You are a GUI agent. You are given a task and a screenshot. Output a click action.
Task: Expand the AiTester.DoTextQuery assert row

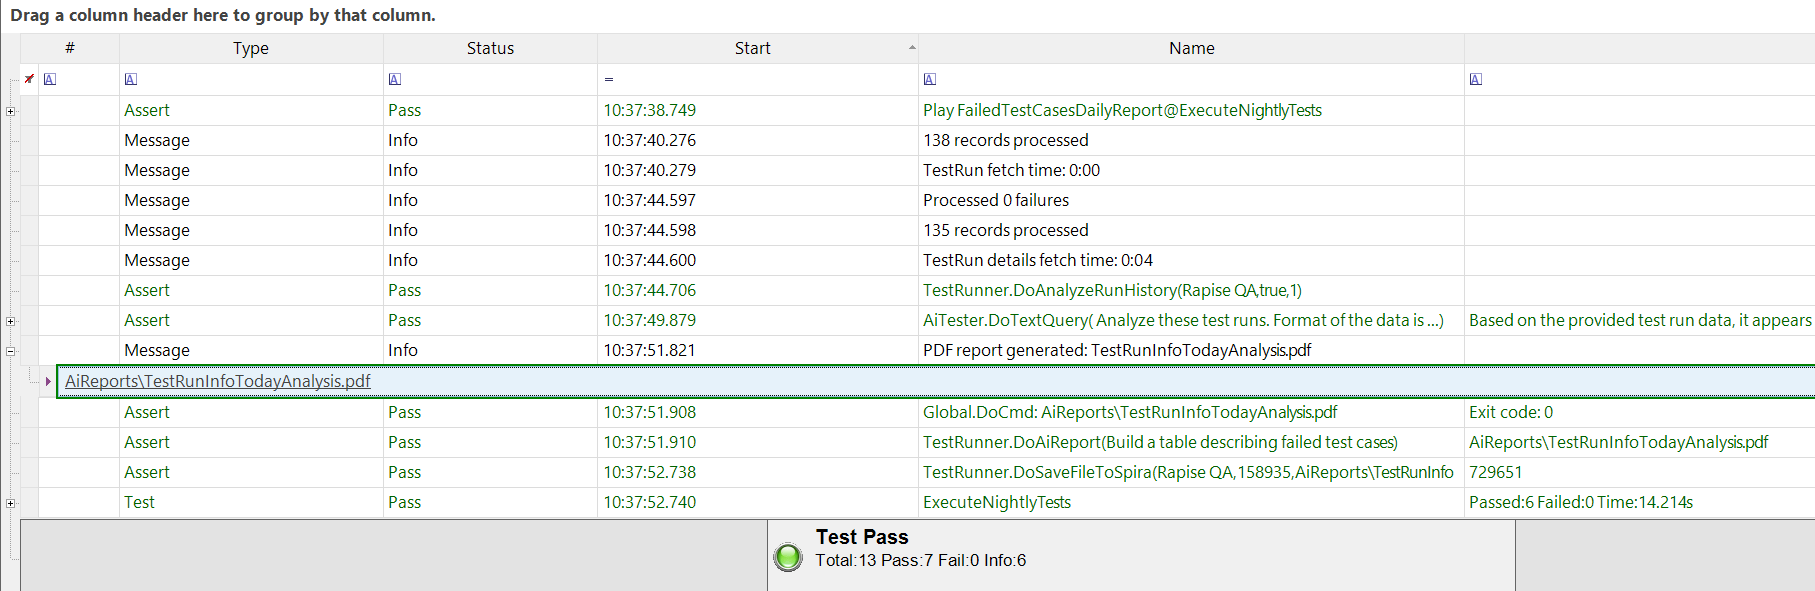11,321
